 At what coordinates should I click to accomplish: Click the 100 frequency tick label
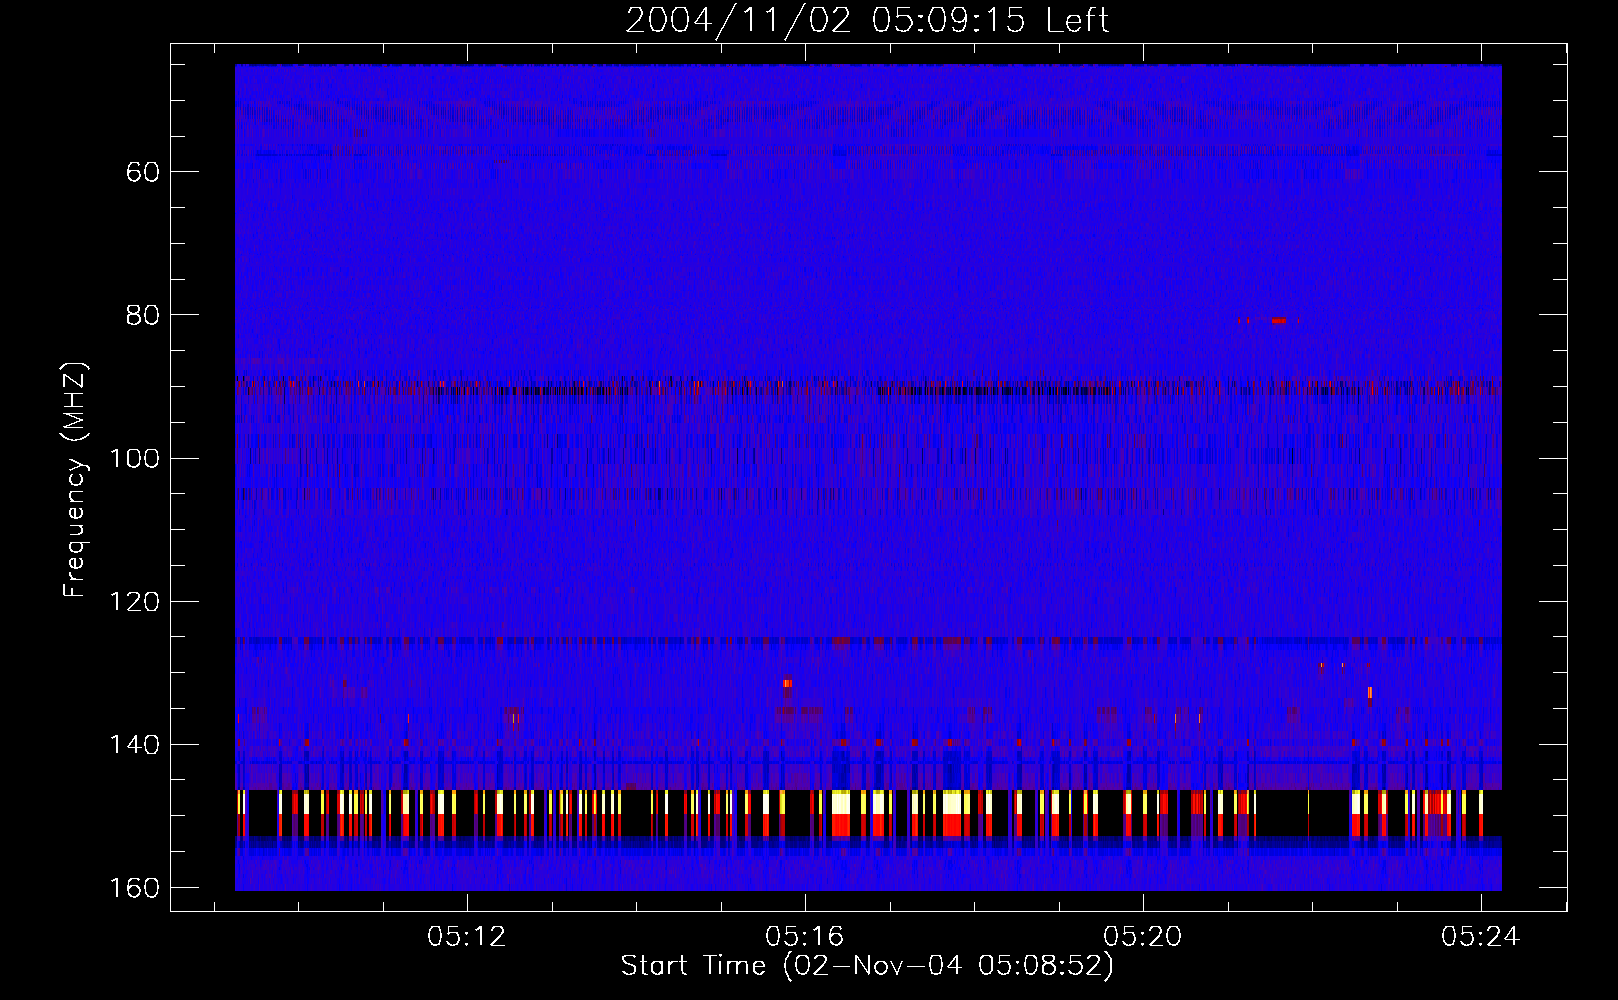click(135, 458)
